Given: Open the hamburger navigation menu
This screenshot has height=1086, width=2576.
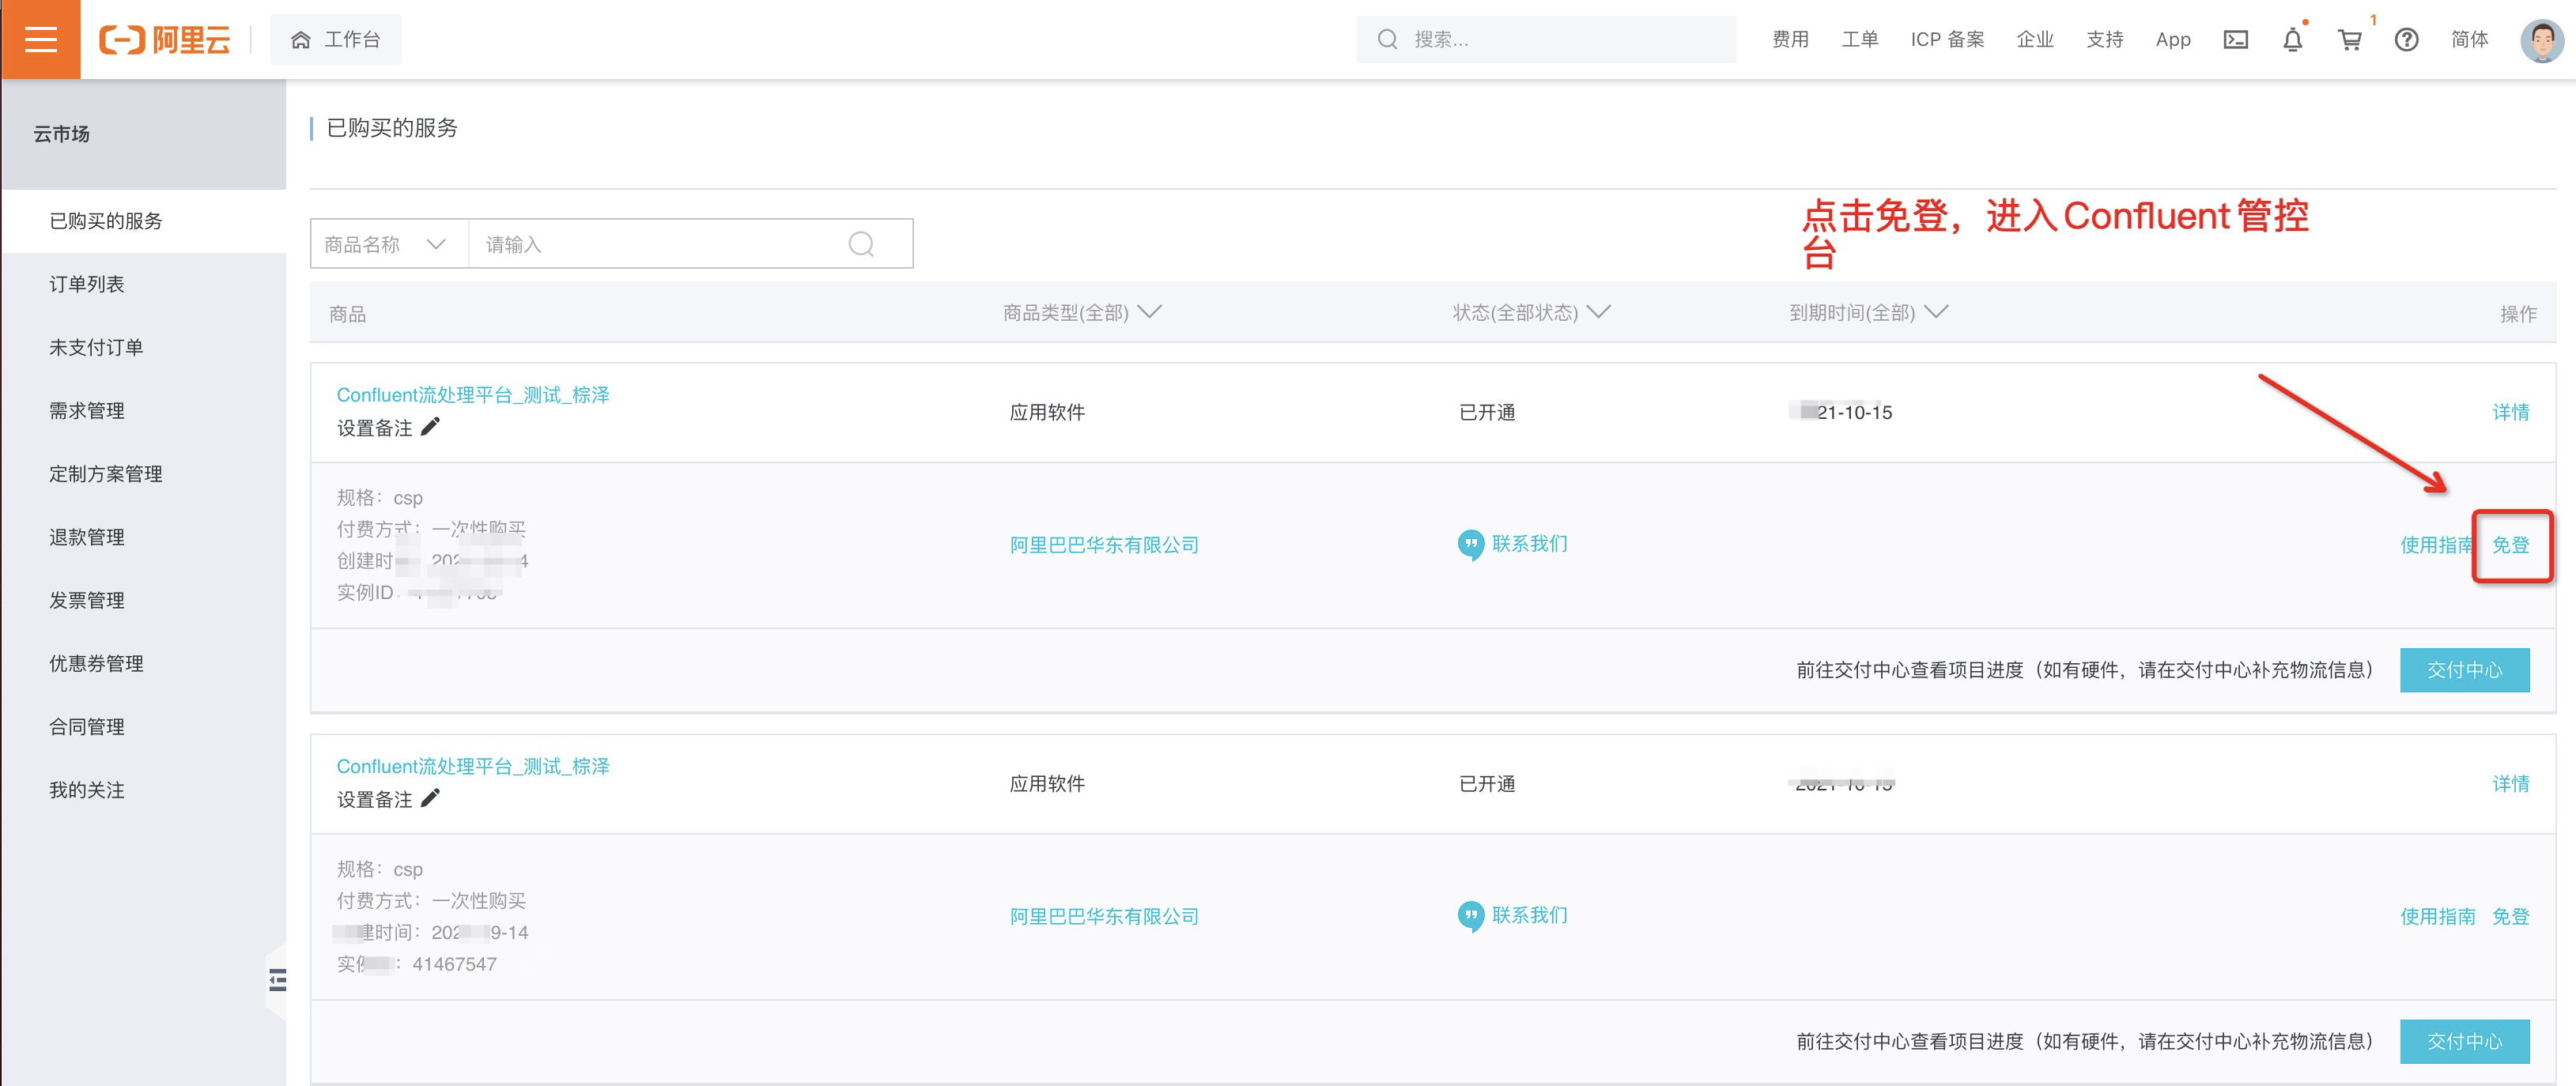Looking at the screenshot, I should point(40,39).
